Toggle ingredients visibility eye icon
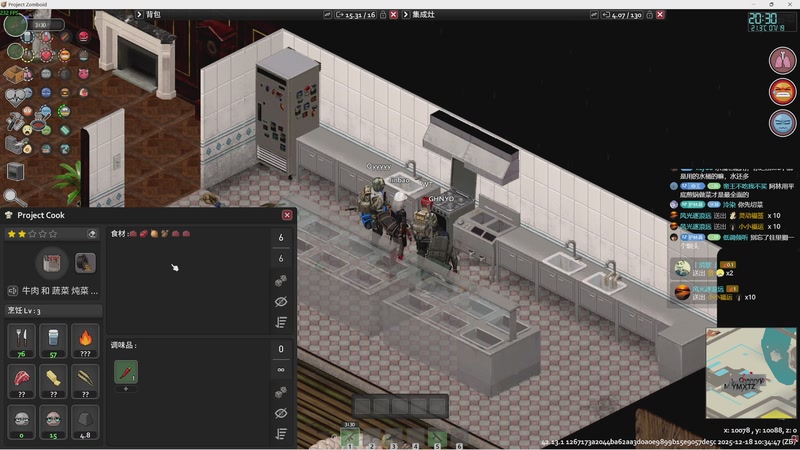Screen dimensions: 800x450 281,302
